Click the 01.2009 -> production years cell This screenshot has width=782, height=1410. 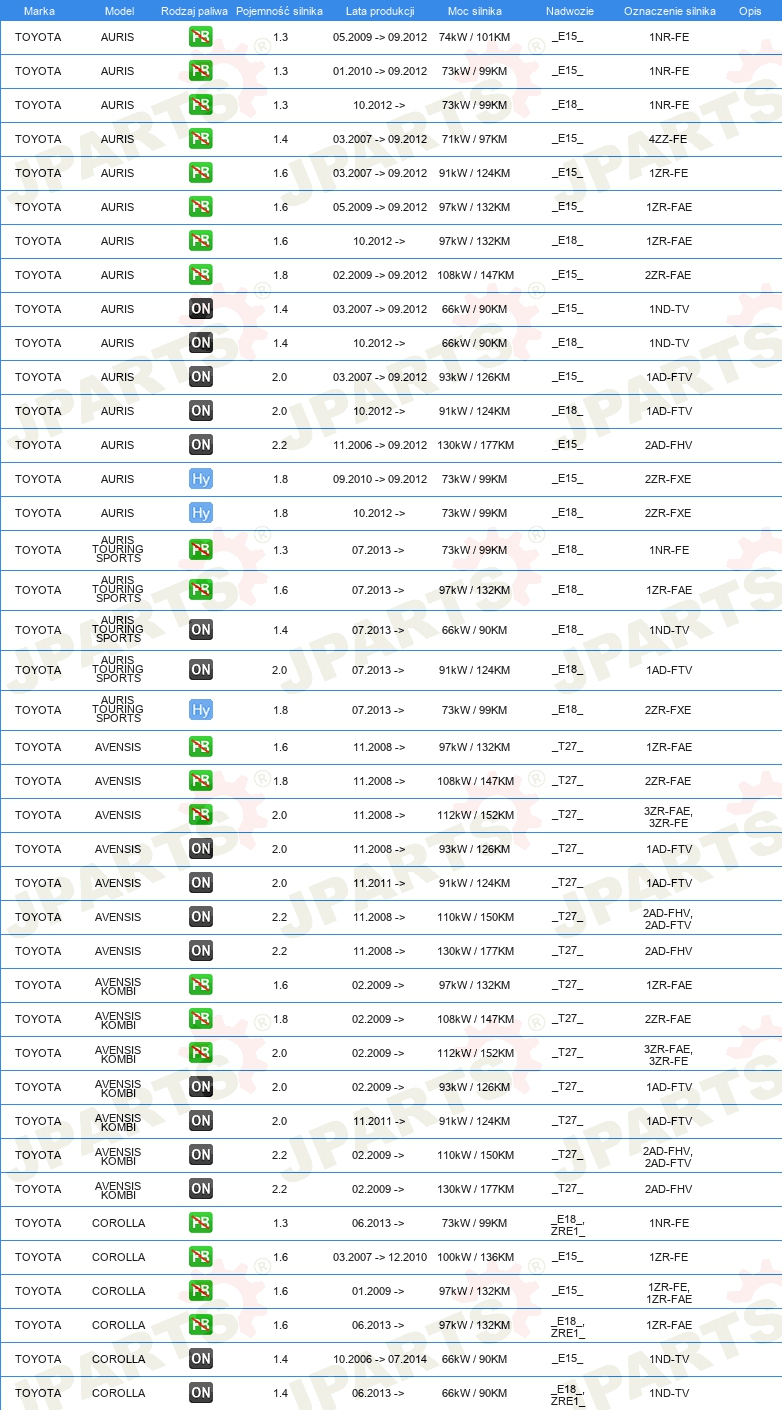tap(379, 1291)
